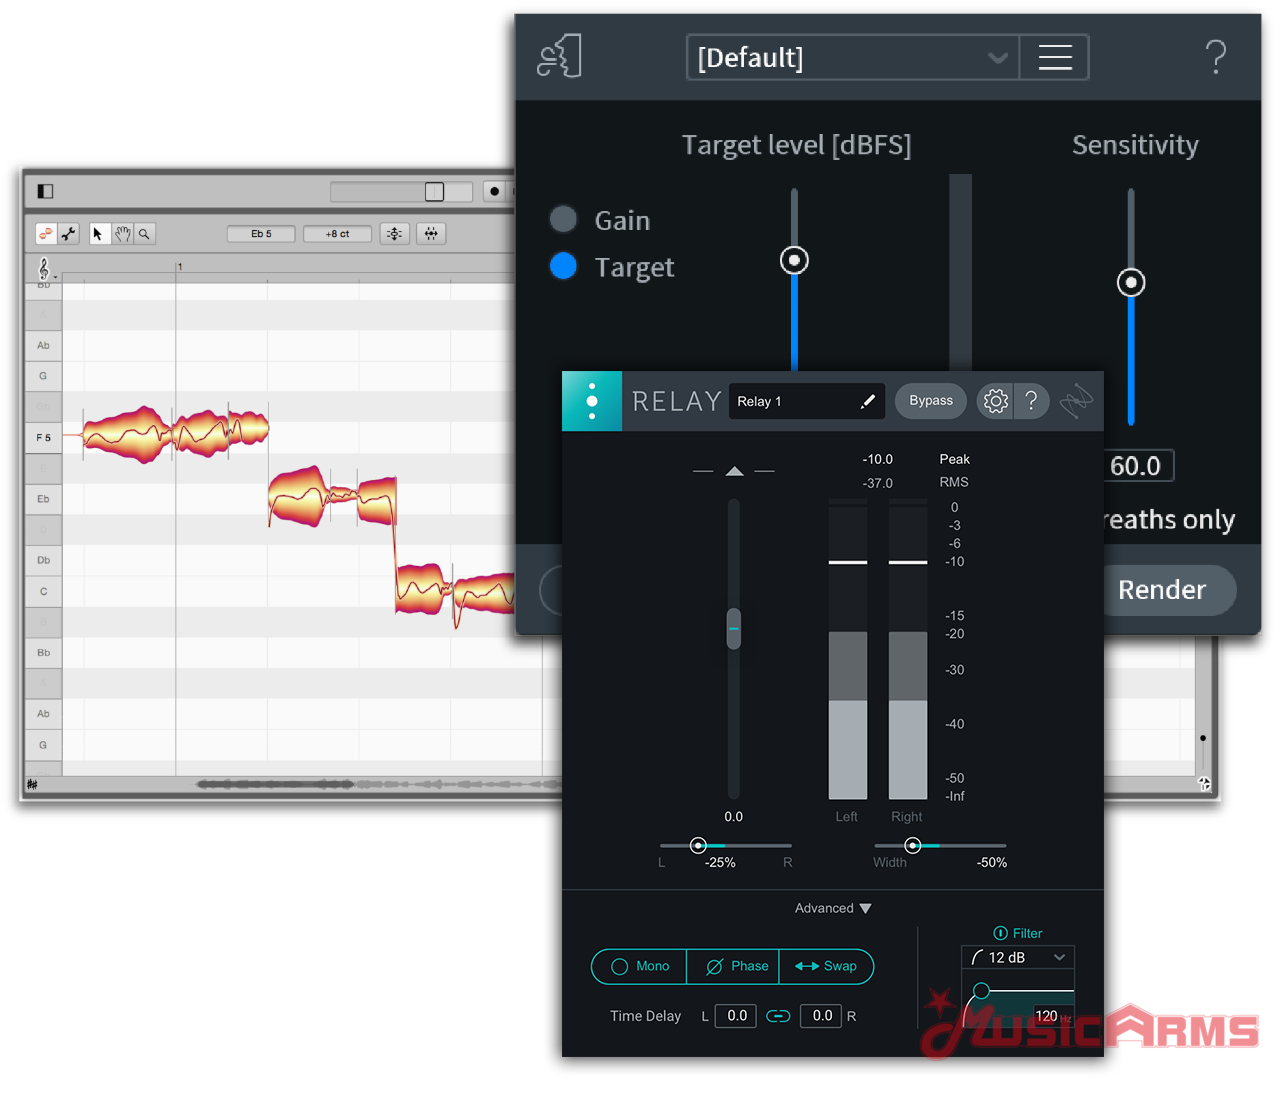Select the Gain radio button
This screenshot has height=1099, width=1280.
[564, 219]
